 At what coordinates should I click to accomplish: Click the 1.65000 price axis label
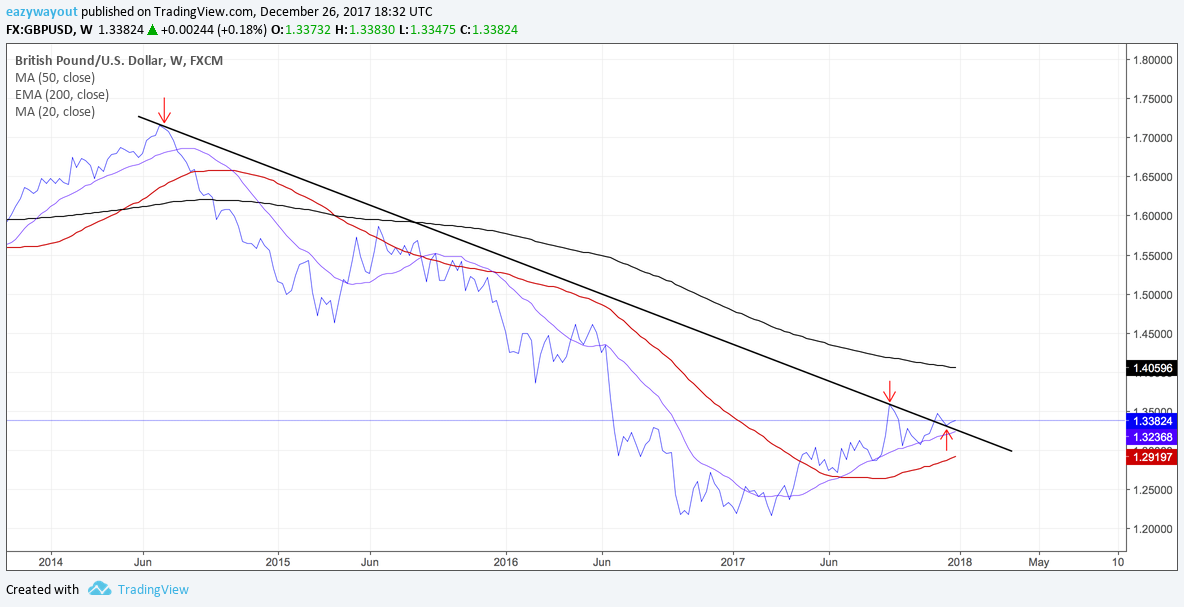[1151, 177]
